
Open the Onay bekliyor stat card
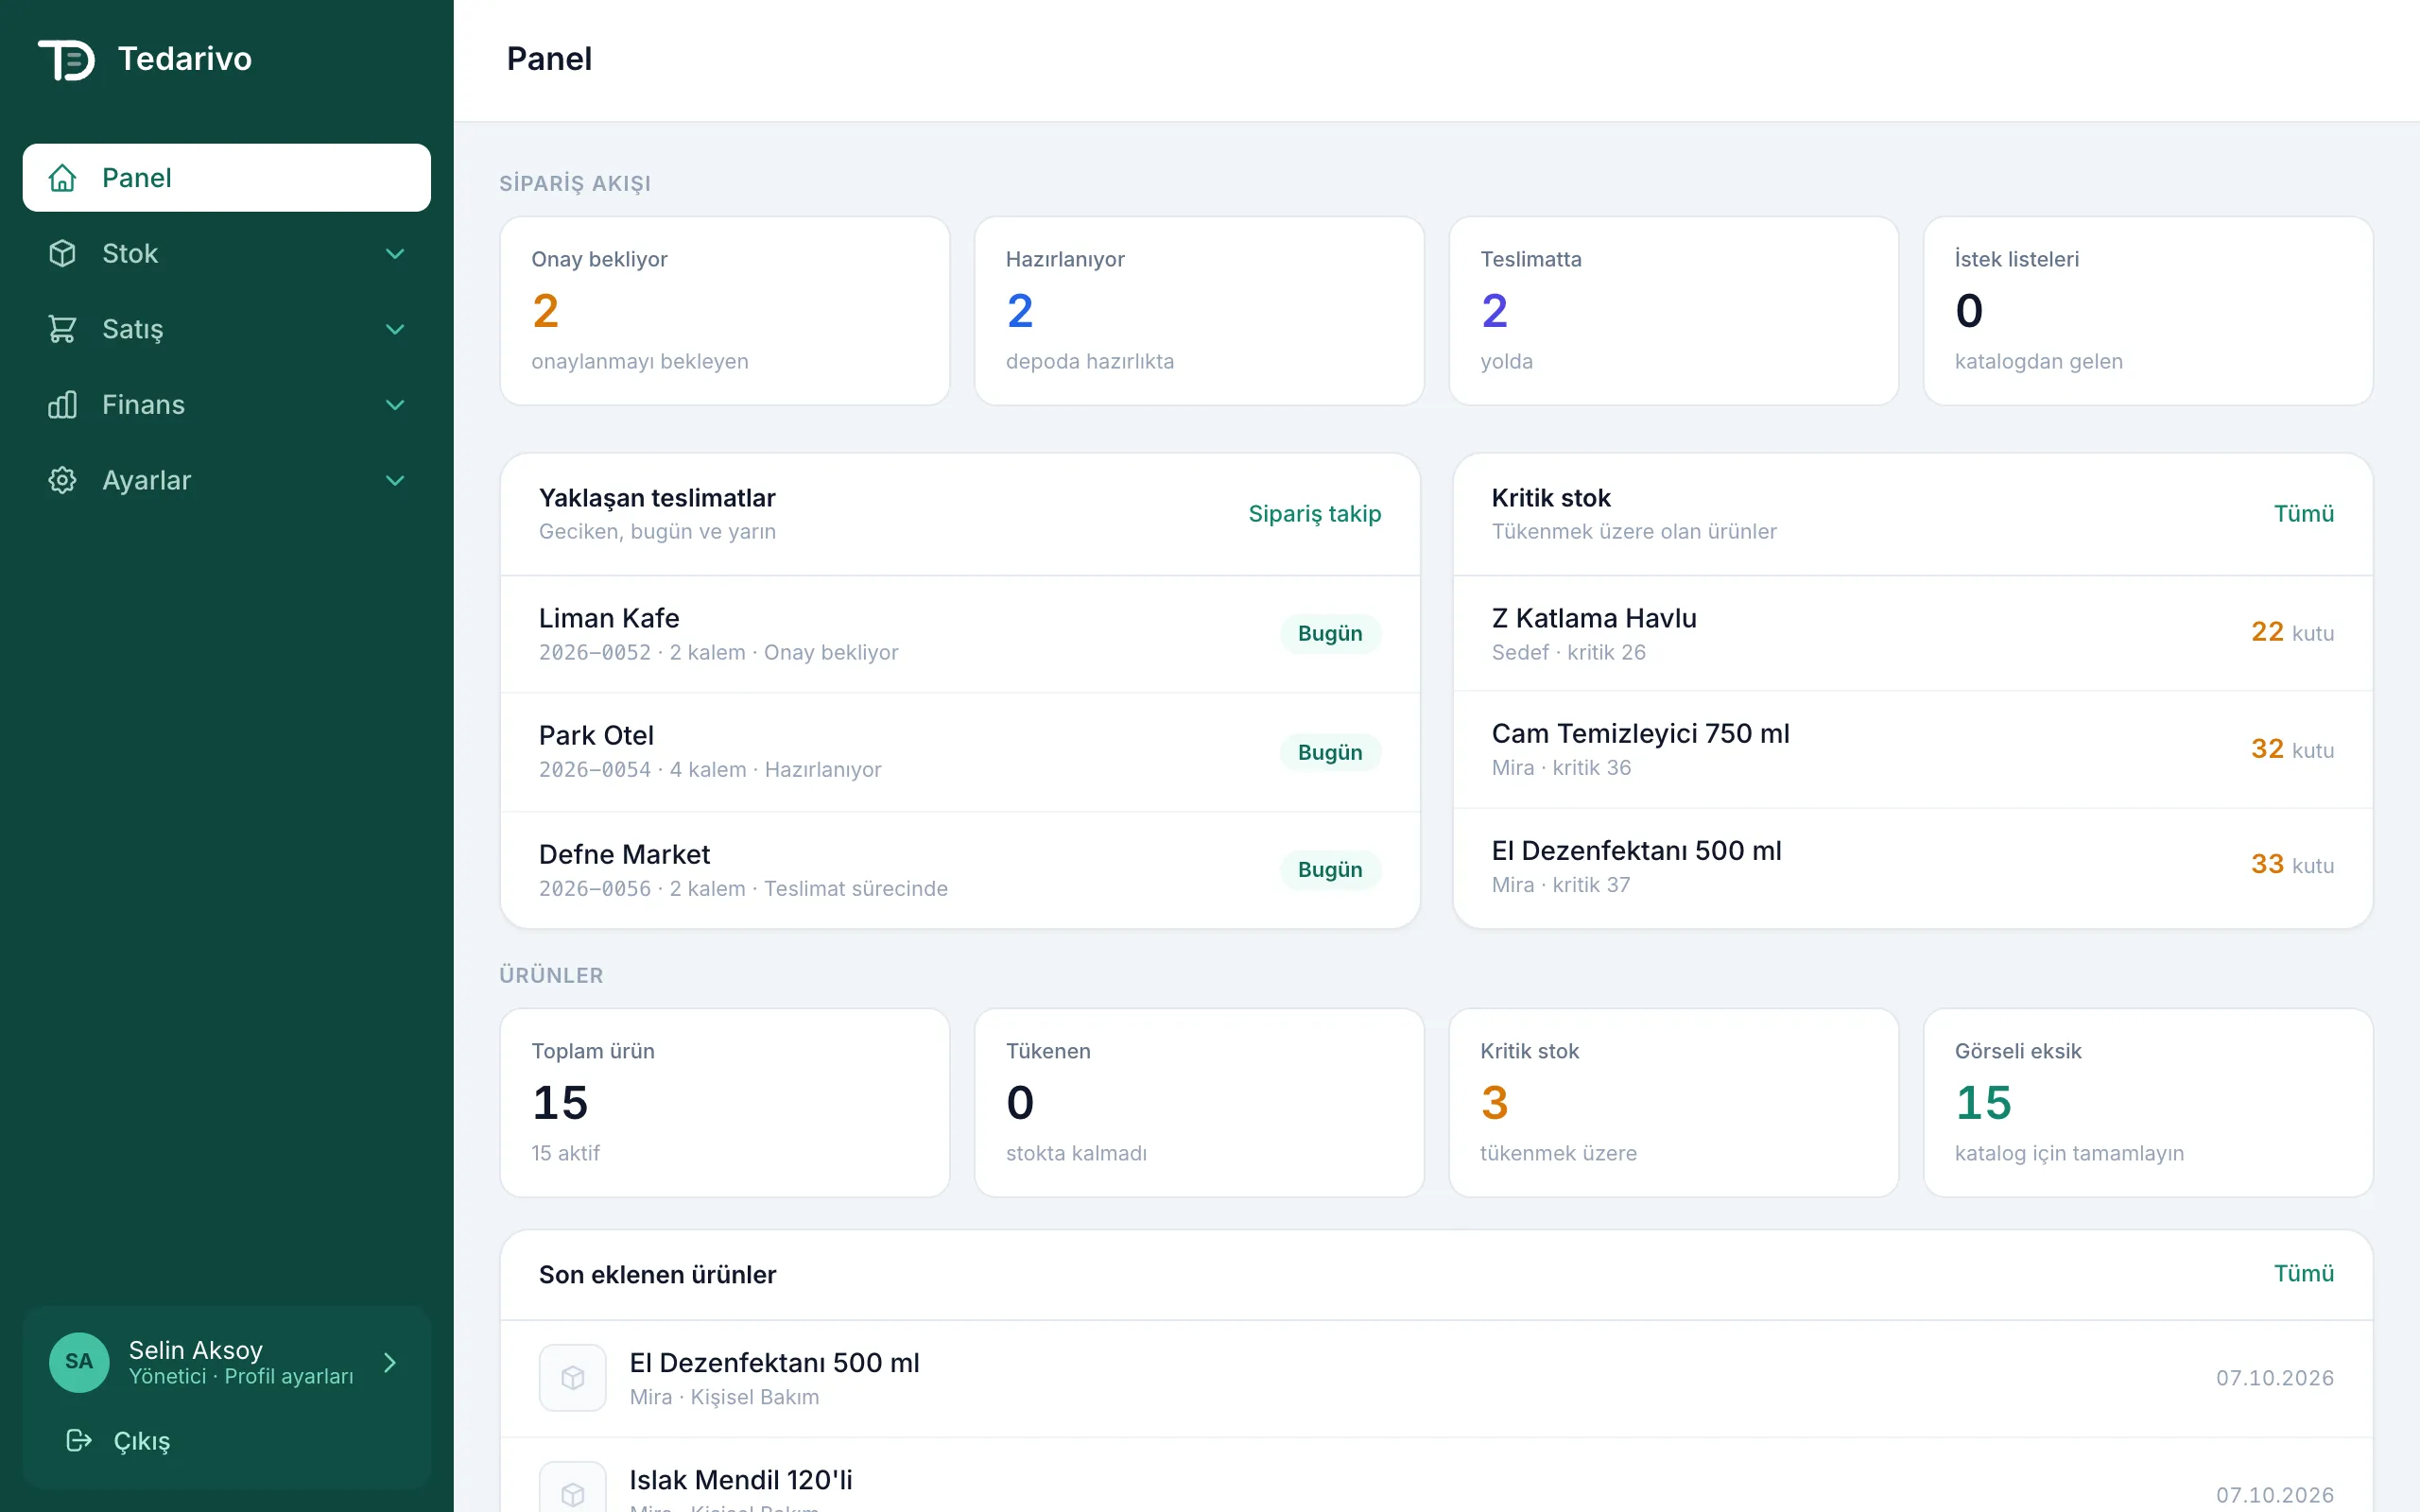coord(724,311)
